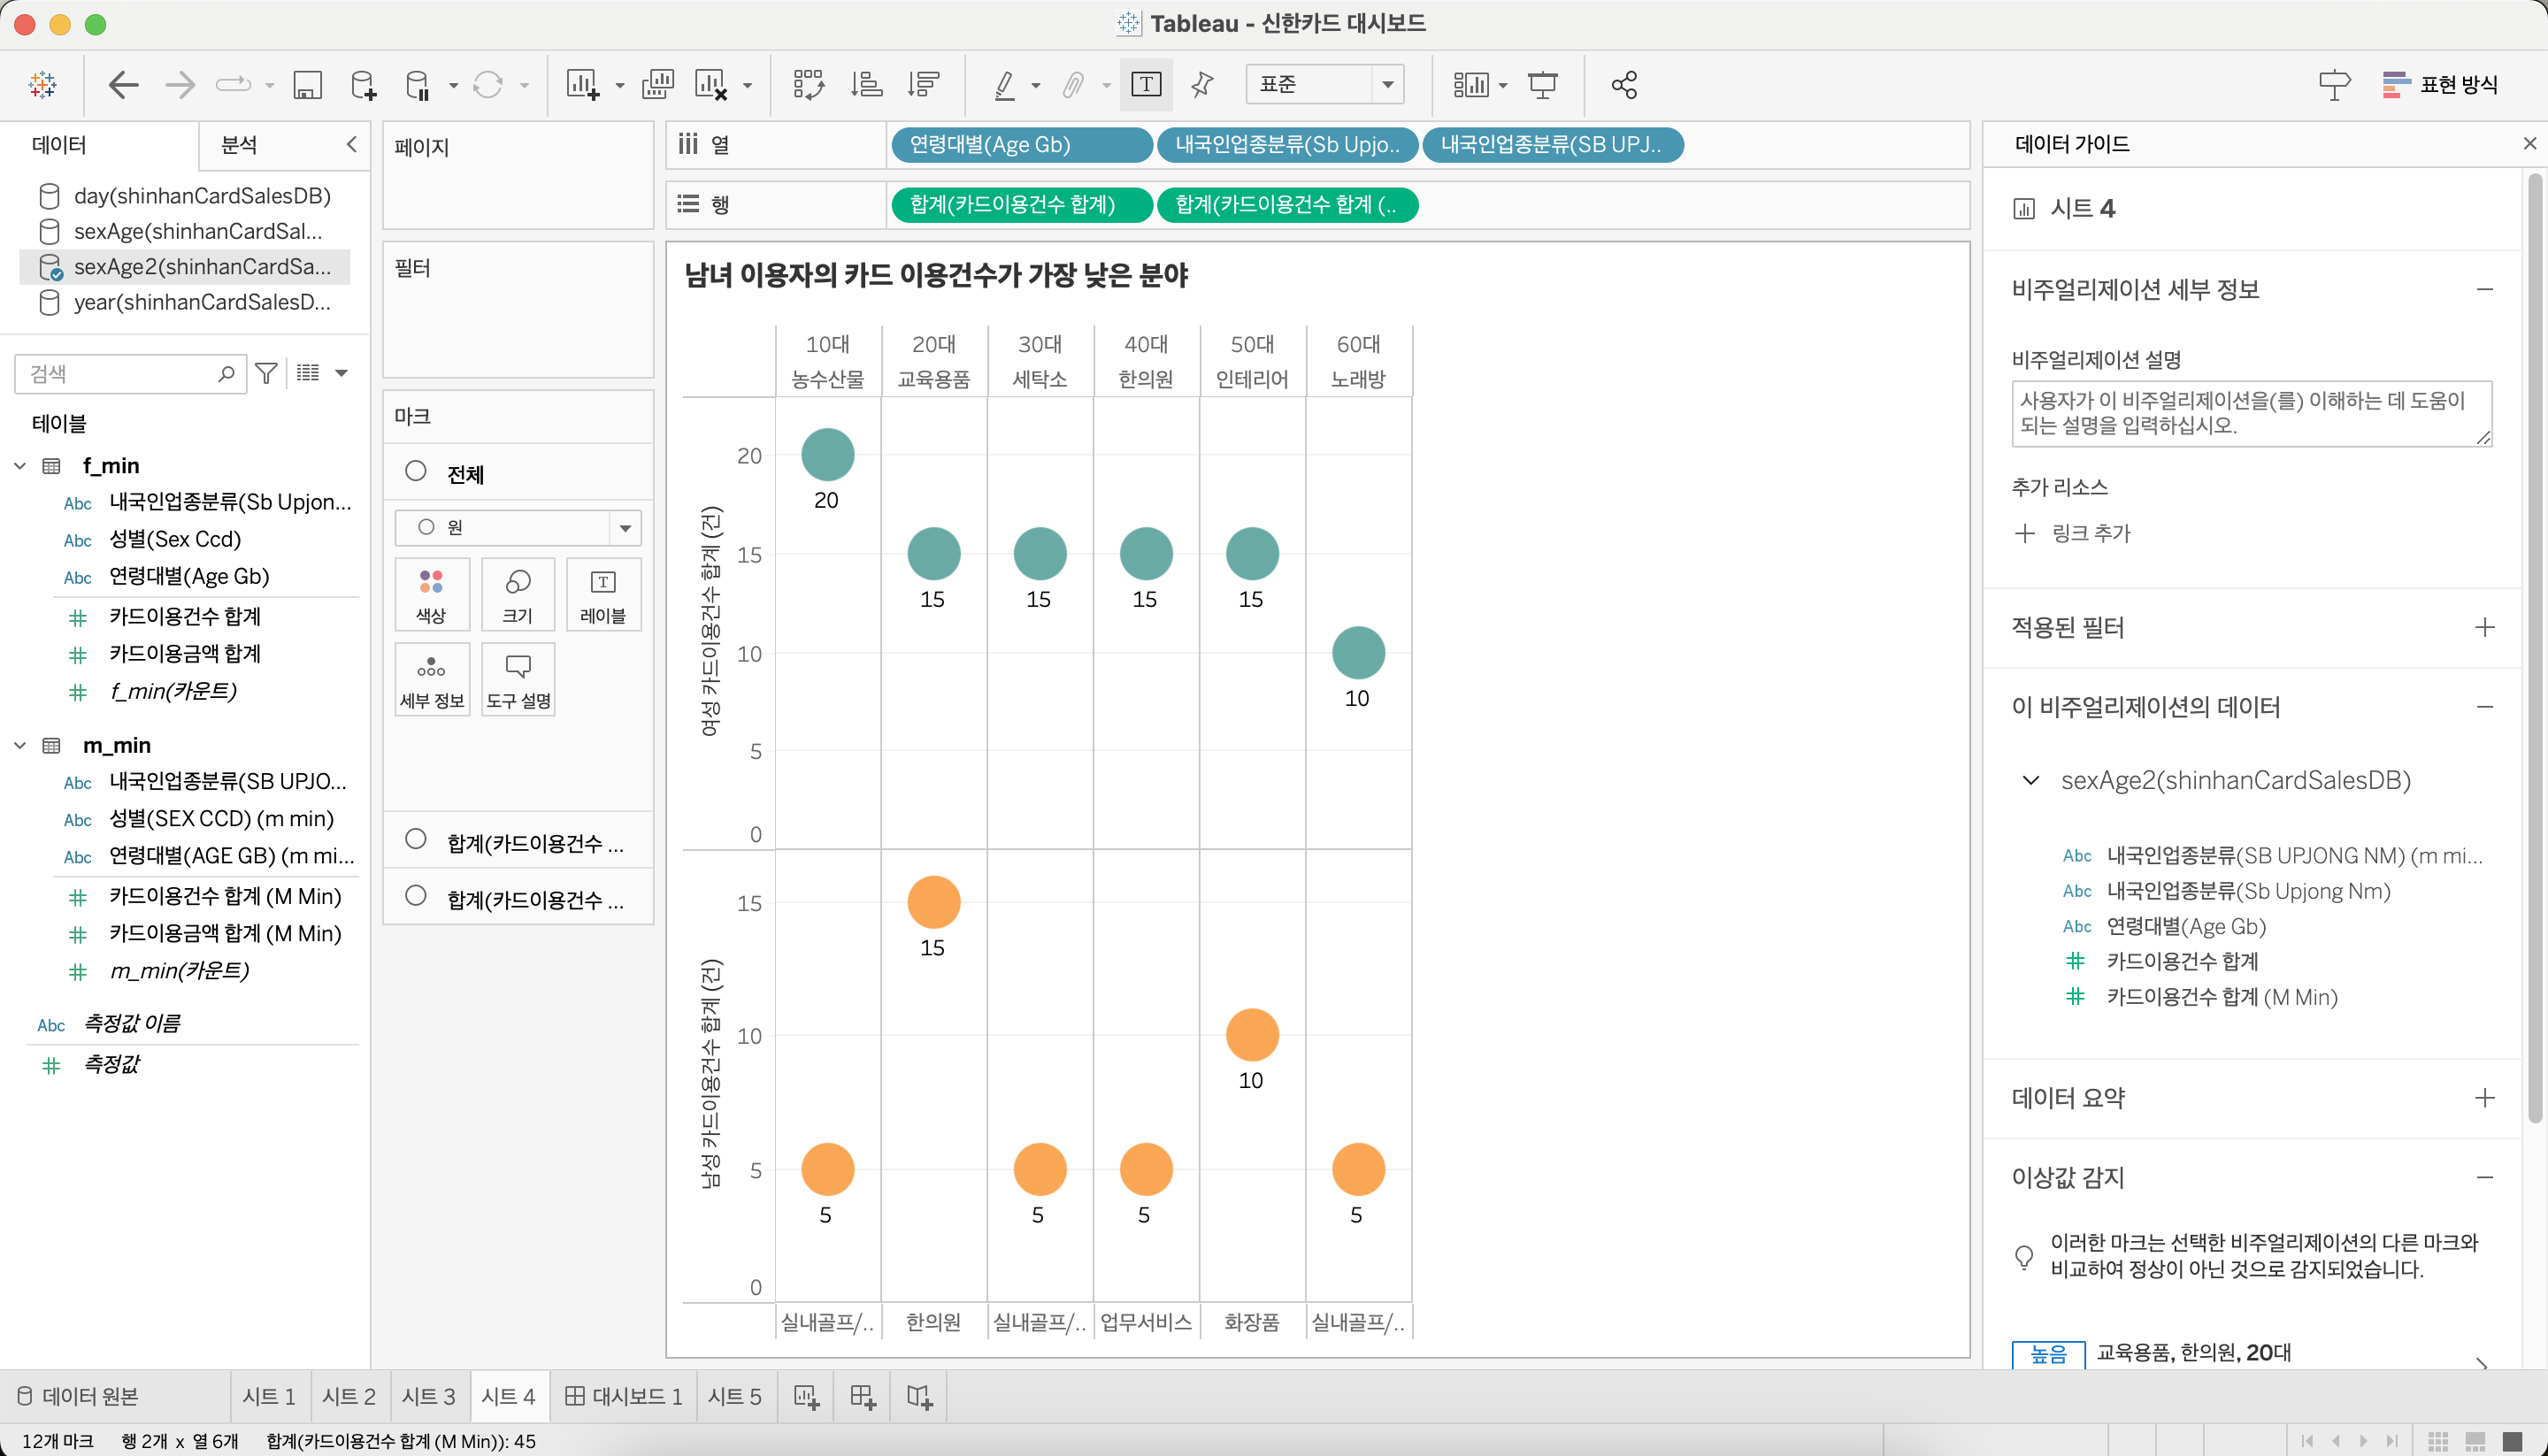The height and width of the screenshot is (1456, 2548).
Task: Open the 시트 3 tab
Action: pyautogui.click(x=428, y=1396)
